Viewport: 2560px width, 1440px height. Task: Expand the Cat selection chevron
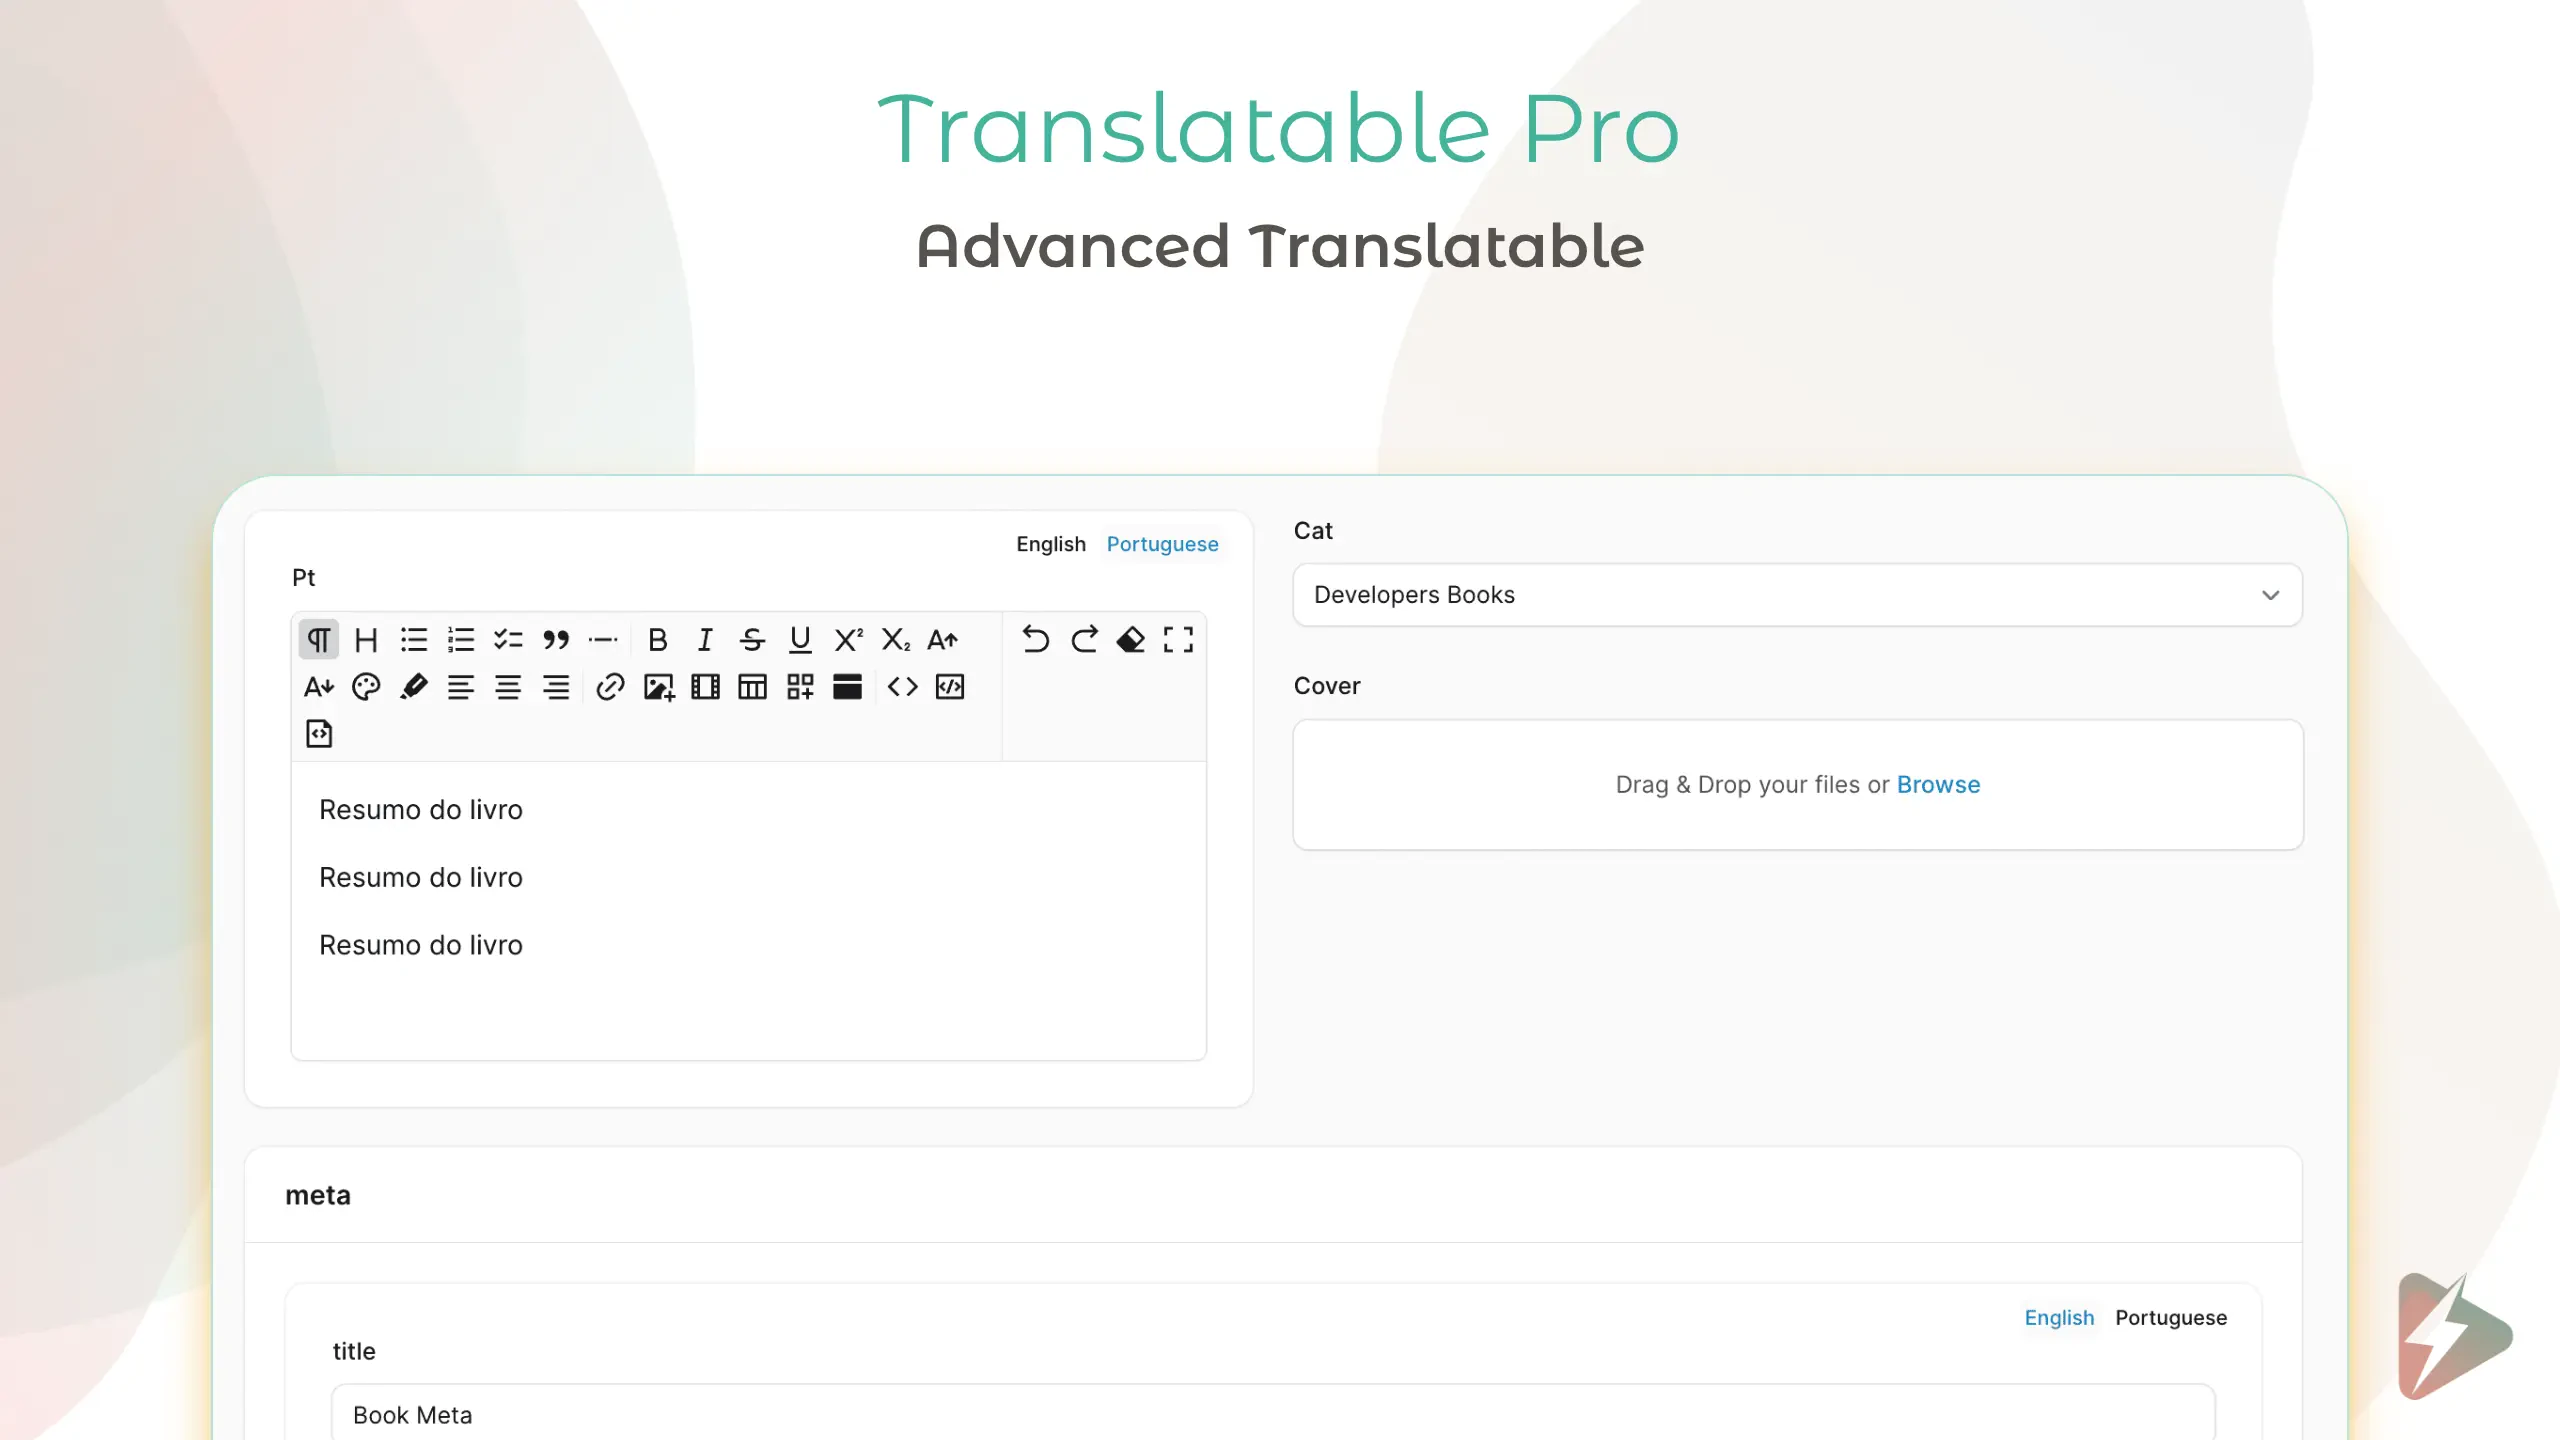pos(2269,595)
